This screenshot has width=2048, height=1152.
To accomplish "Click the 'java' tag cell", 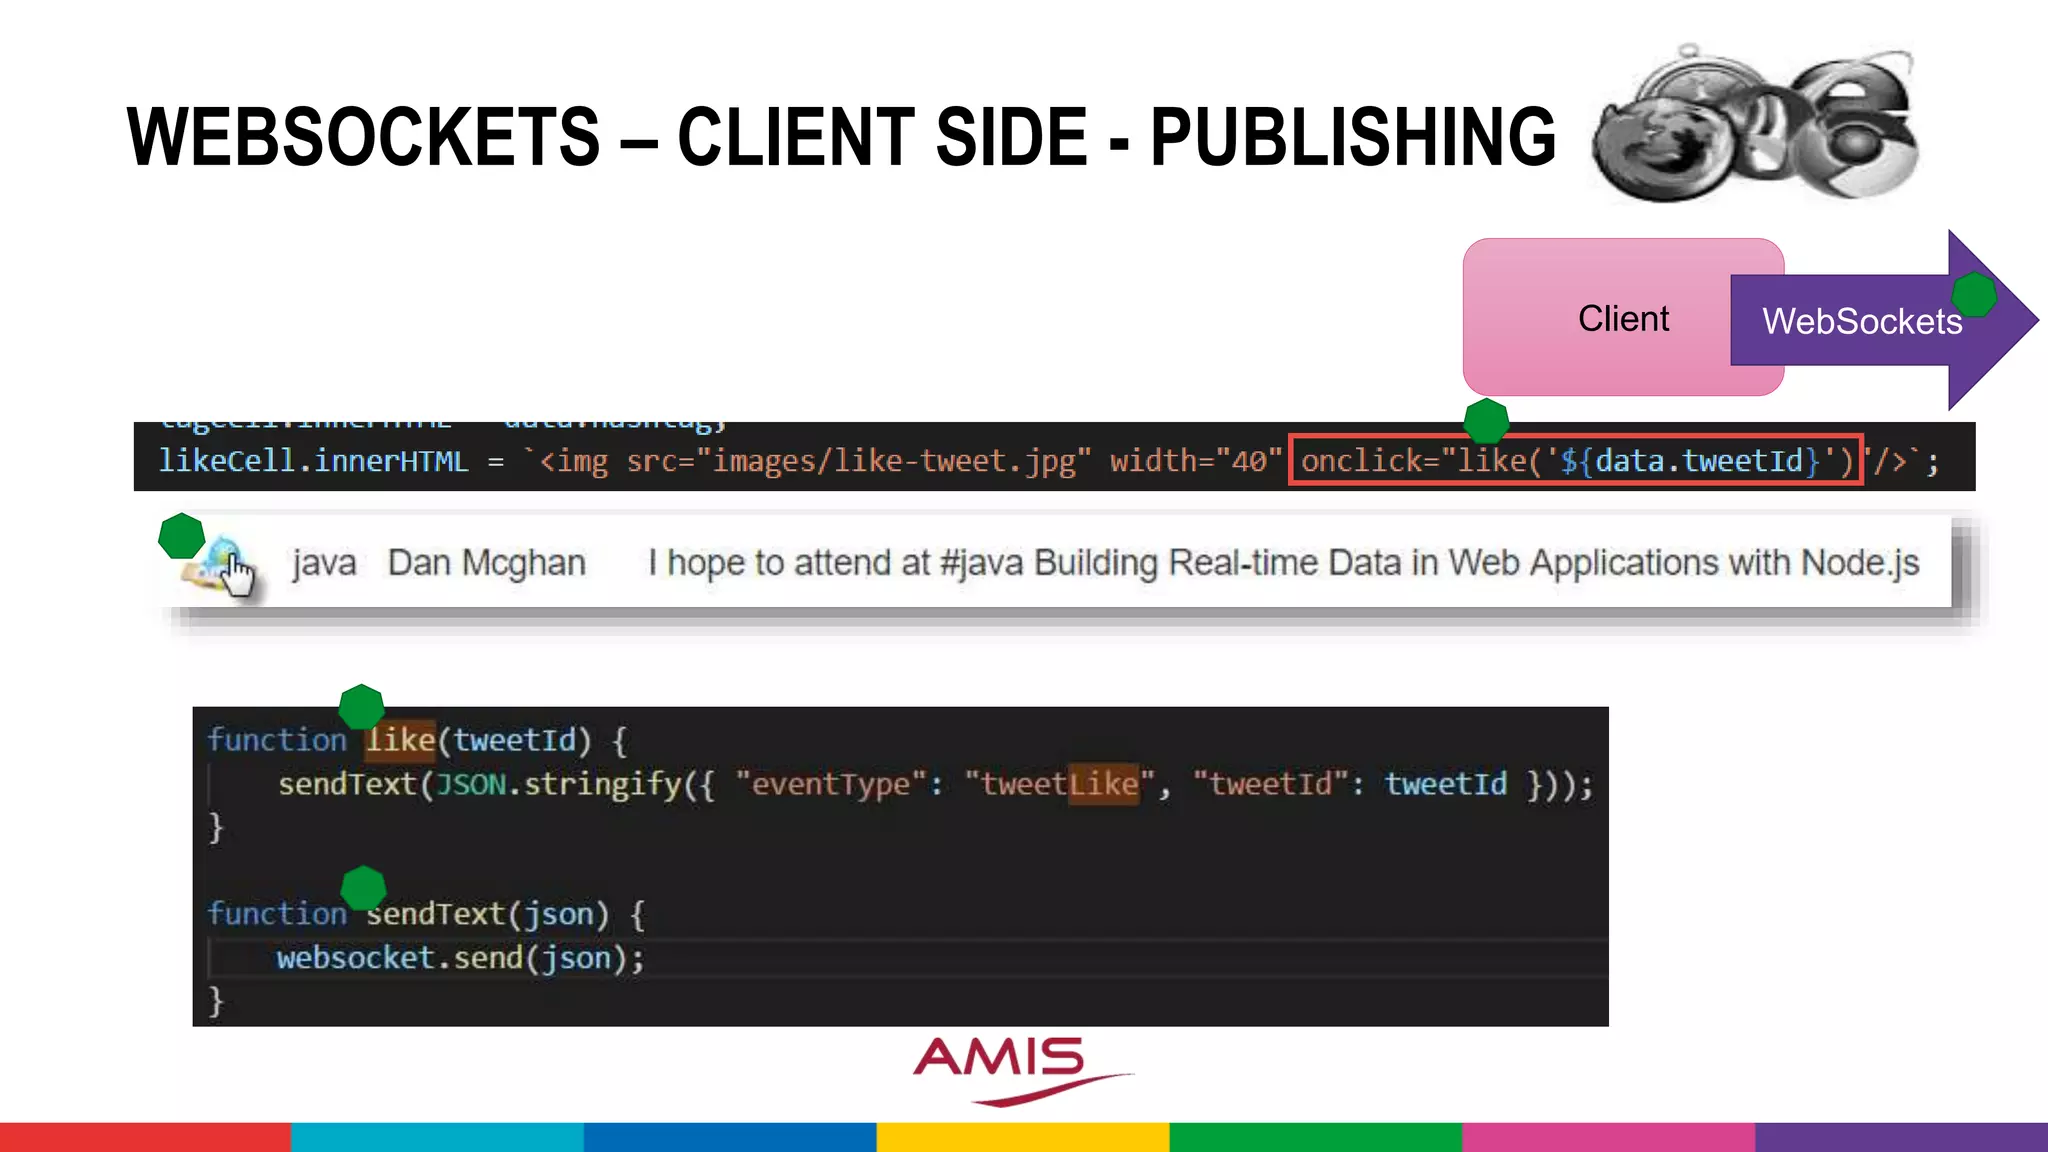I will click(x=324, y=563).
